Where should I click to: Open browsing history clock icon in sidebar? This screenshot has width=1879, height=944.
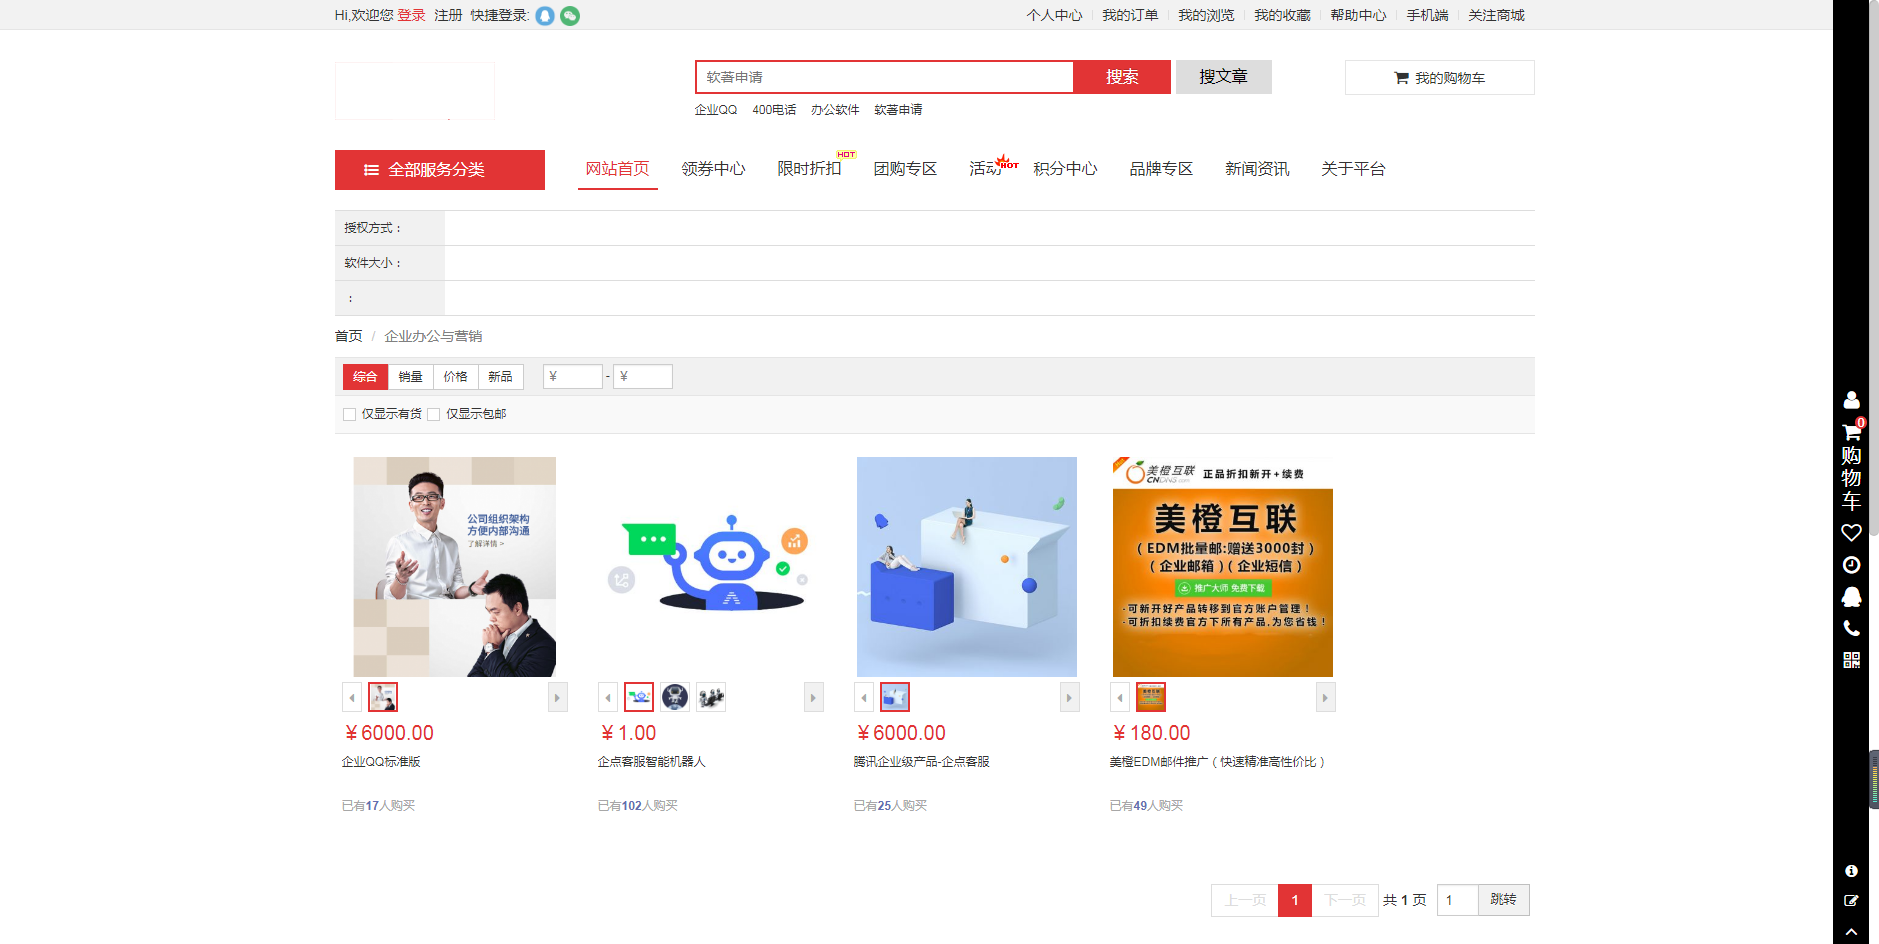pyautogui.click(x=1851, y=565)
